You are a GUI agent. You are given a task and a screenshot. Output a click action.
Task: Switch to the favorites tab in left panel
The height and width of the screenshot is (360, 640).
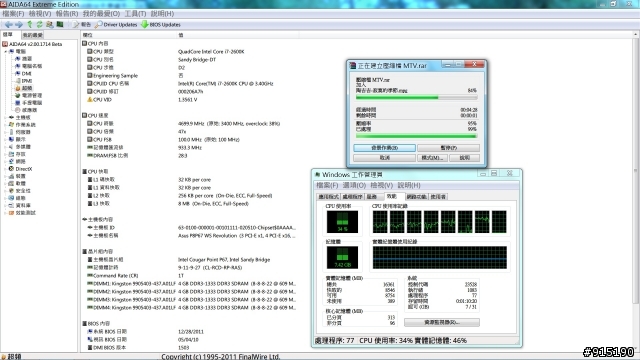(x=32, y=35)
